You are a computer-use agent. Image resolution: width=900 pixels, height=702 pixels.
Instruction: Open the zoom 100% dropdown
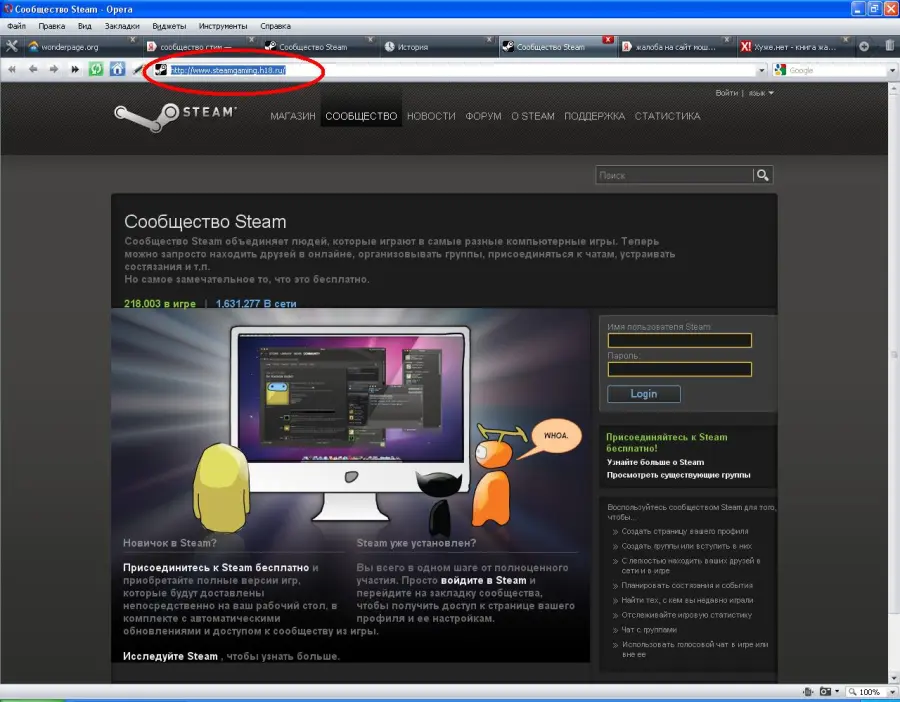click(891, 692)
